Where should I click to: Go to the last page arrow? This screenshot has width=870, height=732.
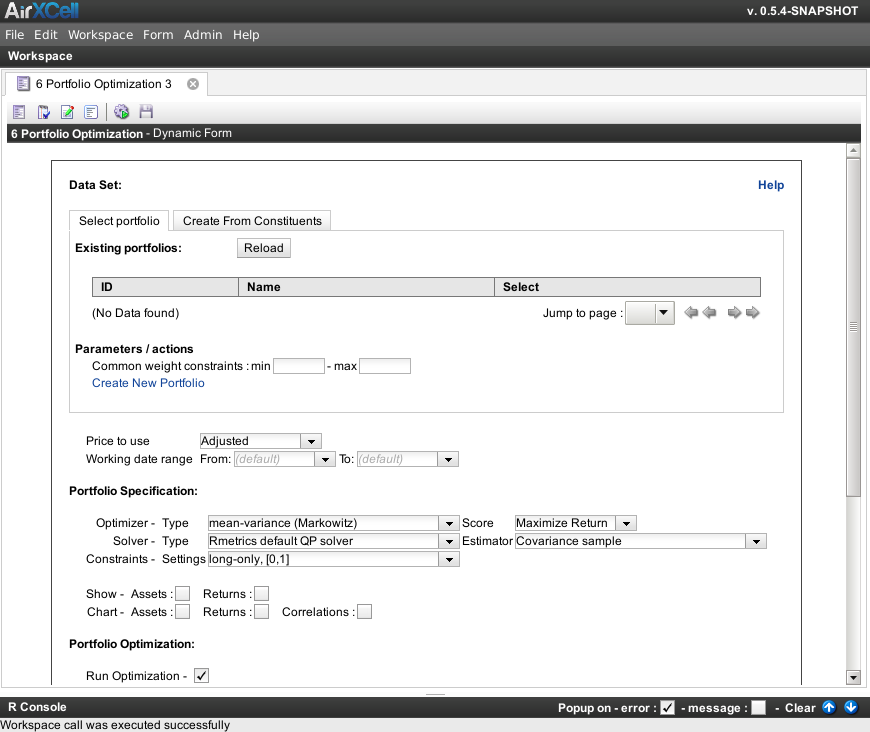(753, 313)
